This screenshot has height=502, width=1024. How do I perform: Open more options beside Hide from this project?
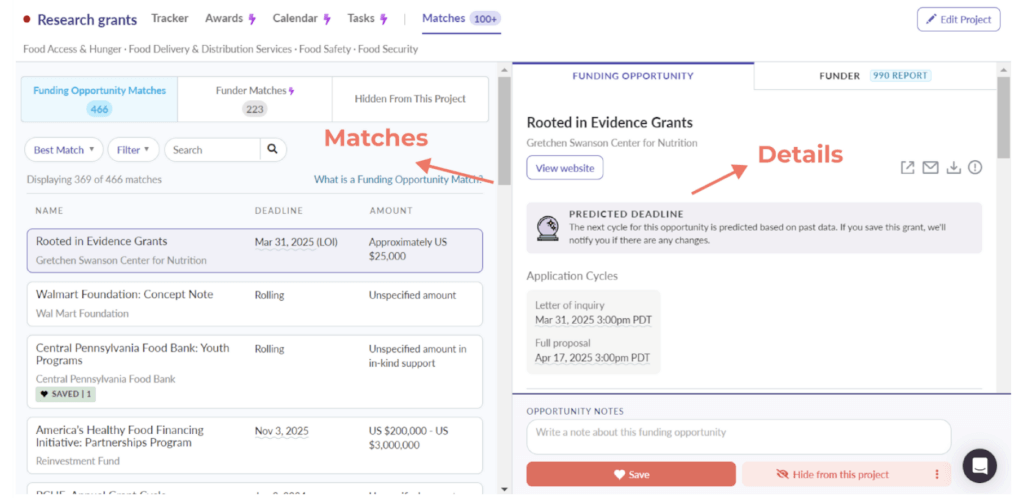tap(937, 474)
